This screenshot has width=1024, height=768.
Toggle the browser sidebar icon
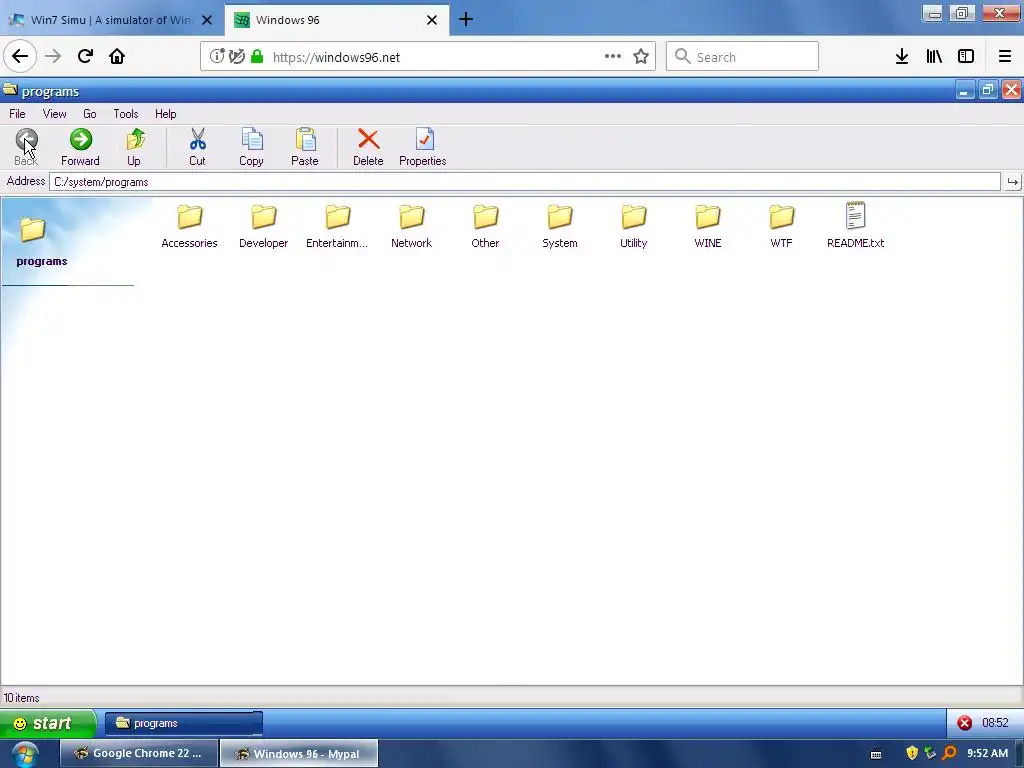[x=966, y=56]
